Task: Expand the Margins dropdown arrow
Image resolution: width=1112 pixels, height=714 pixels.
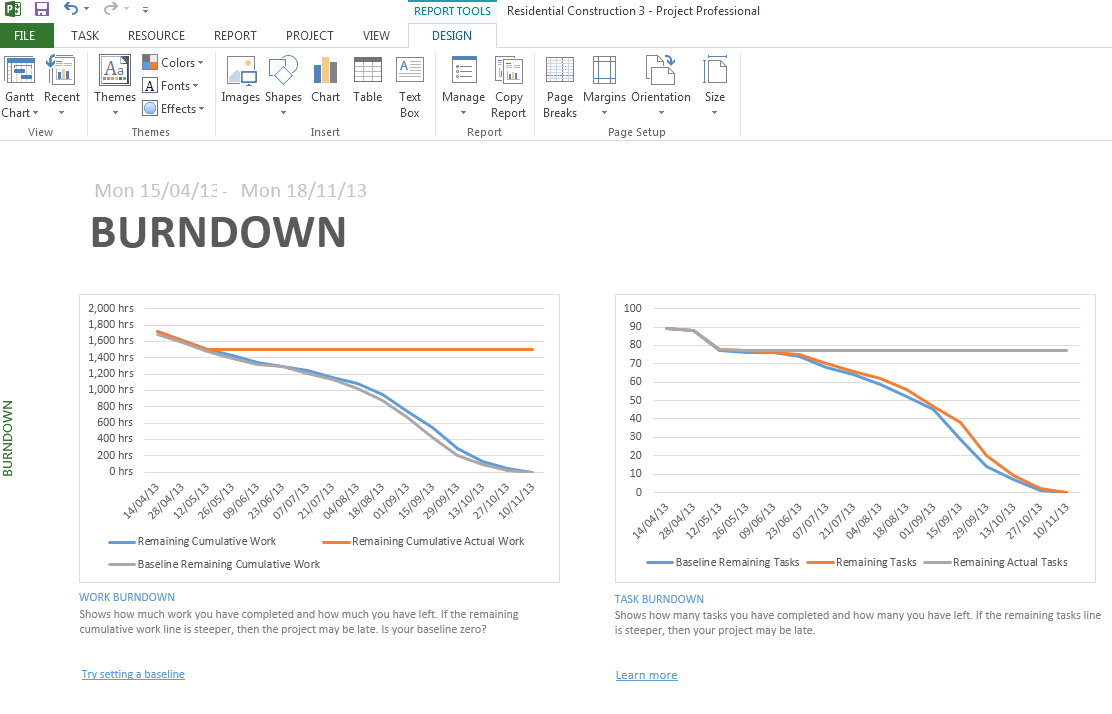Action: [604, 113]
